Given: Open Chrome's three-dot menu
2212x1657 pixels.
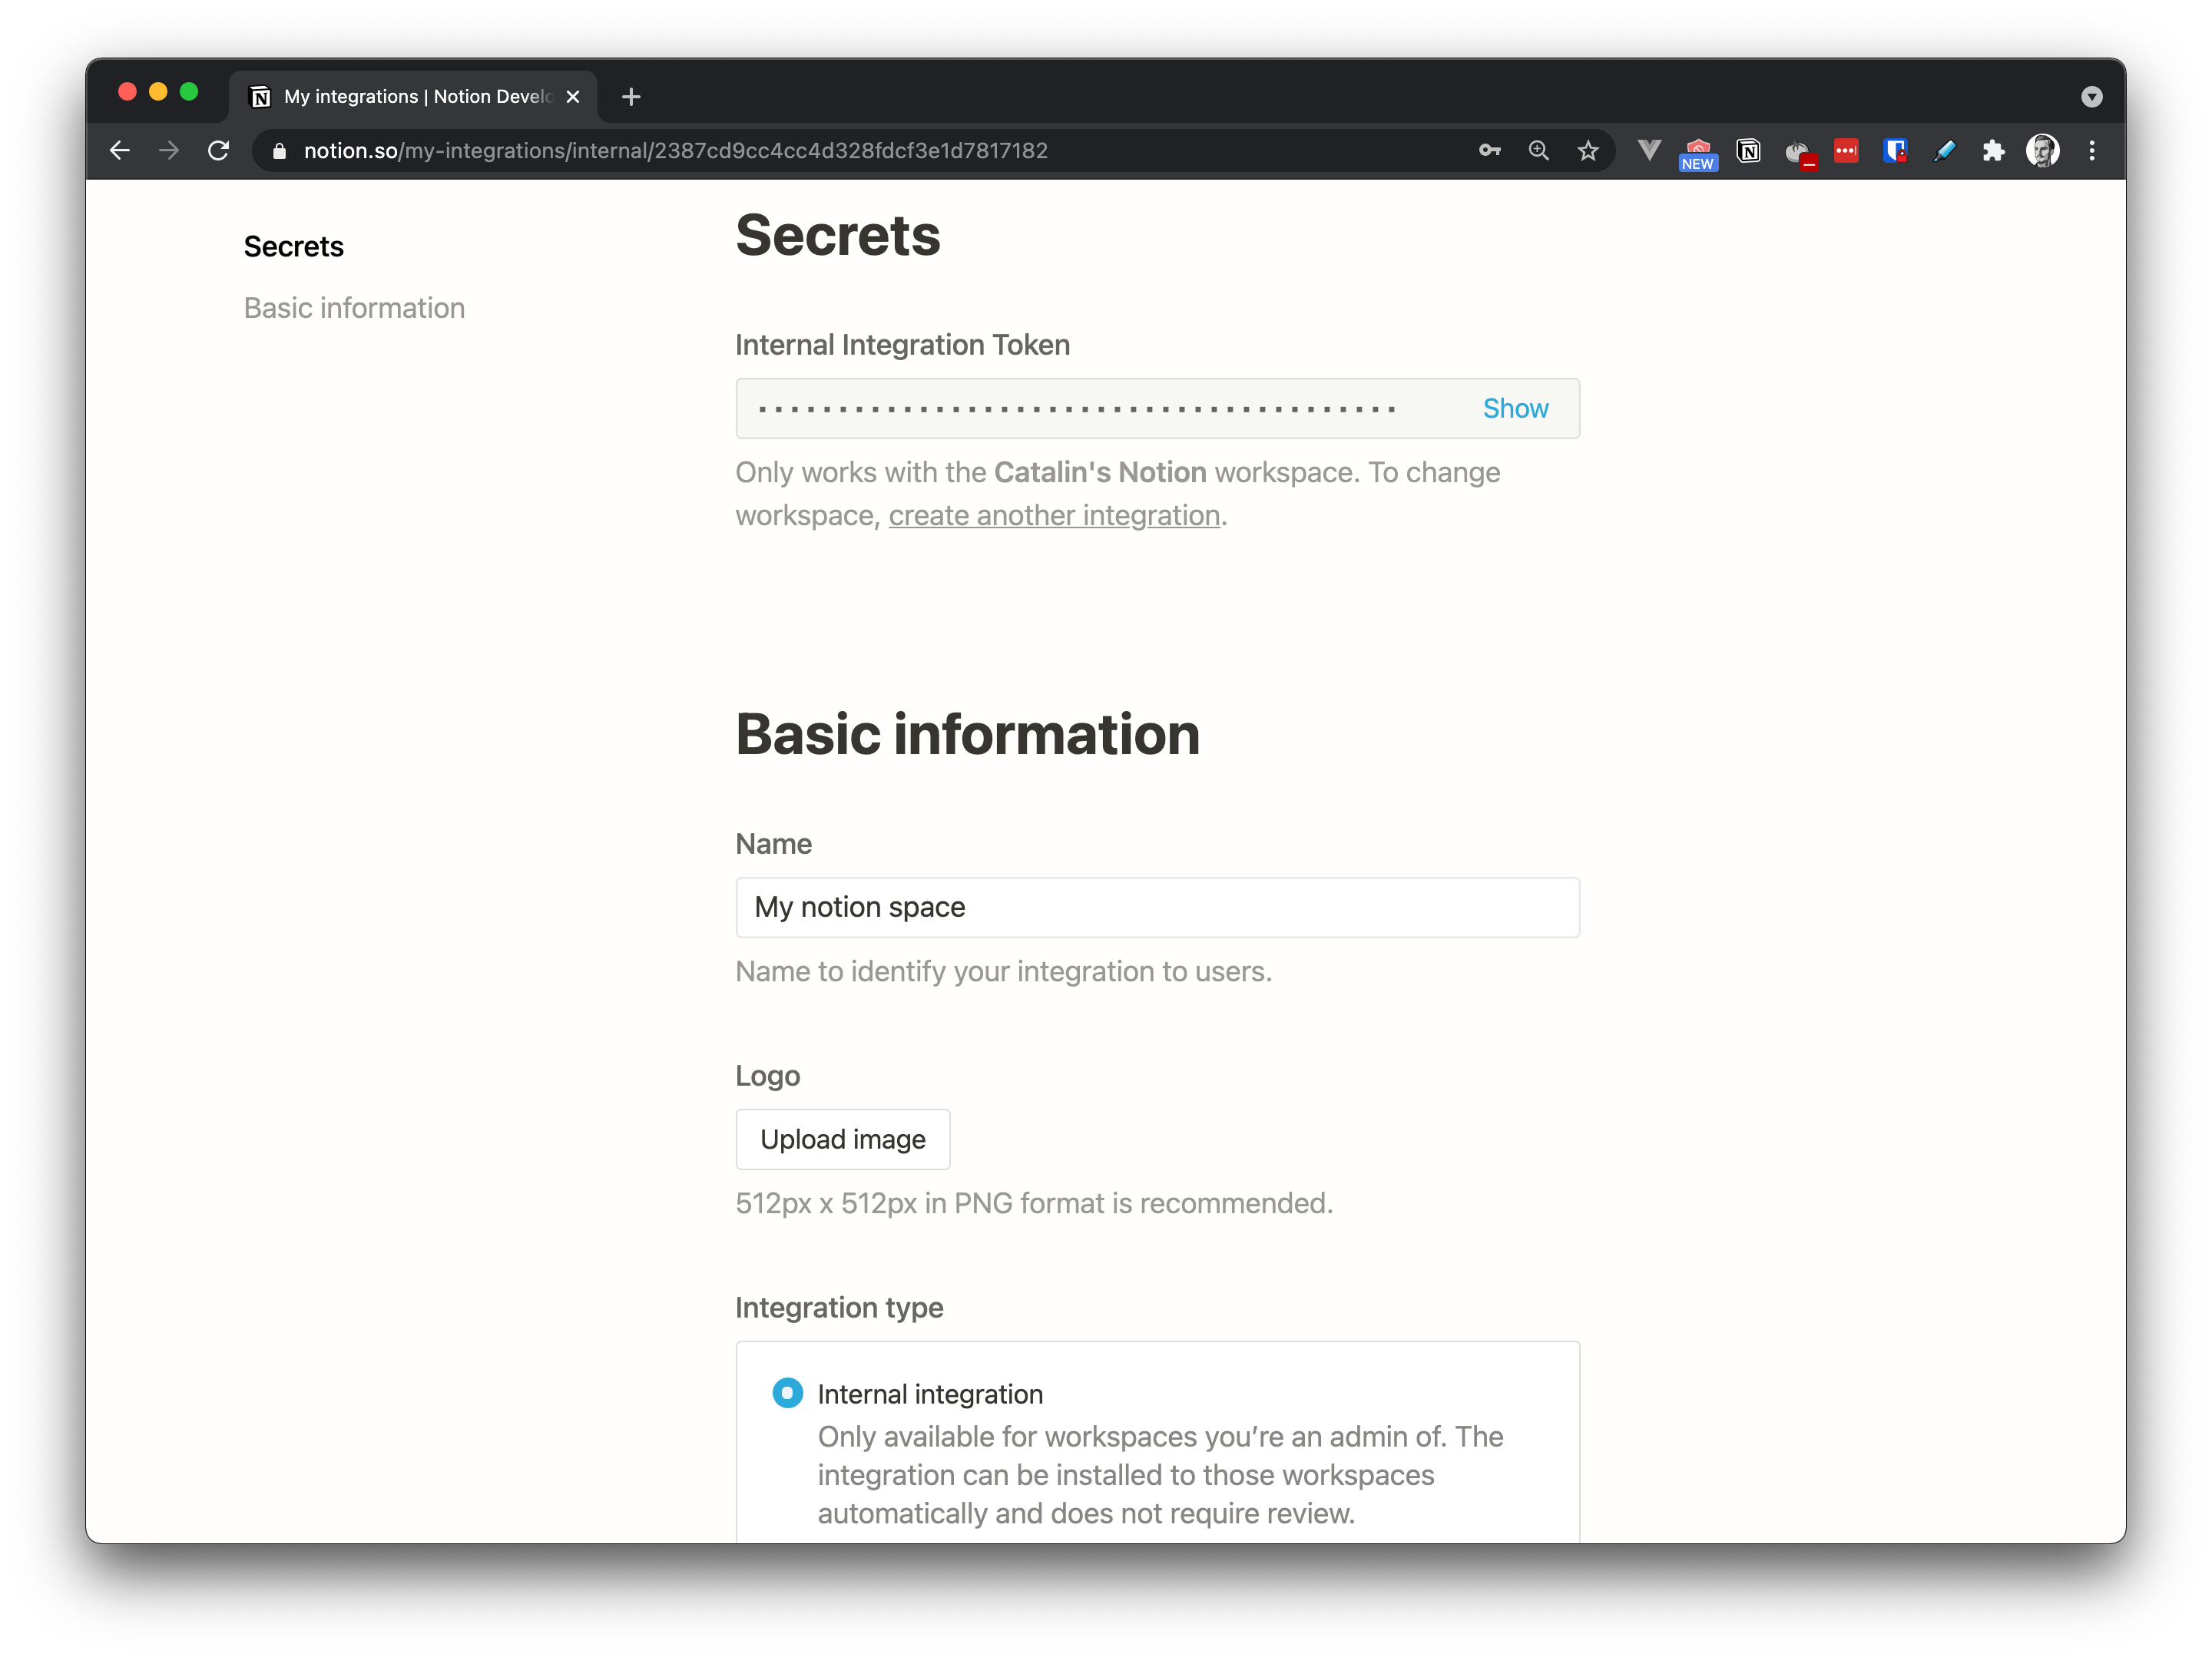Looking at the screenshot, I should [2092, 151].
